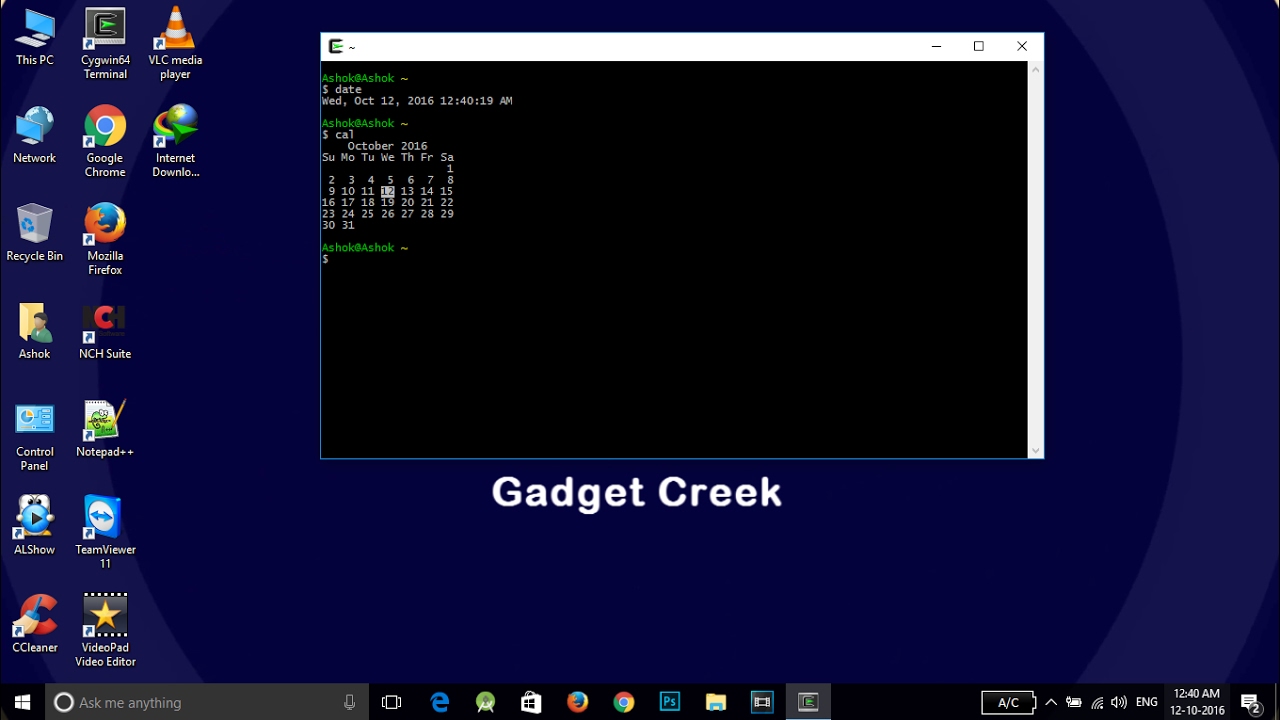1280x720 pixels.
Task: Click the terminal scrollbar up arrow
Action: point(1036,69)
